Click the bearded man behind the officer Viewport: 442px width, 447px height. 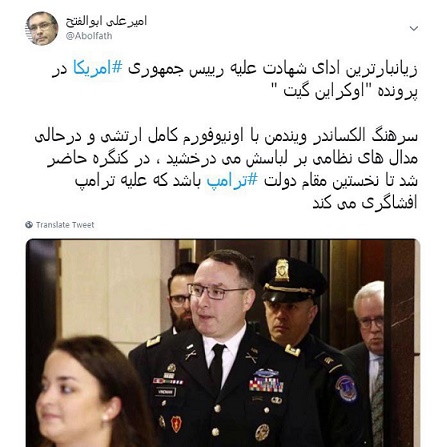[180, 297]
